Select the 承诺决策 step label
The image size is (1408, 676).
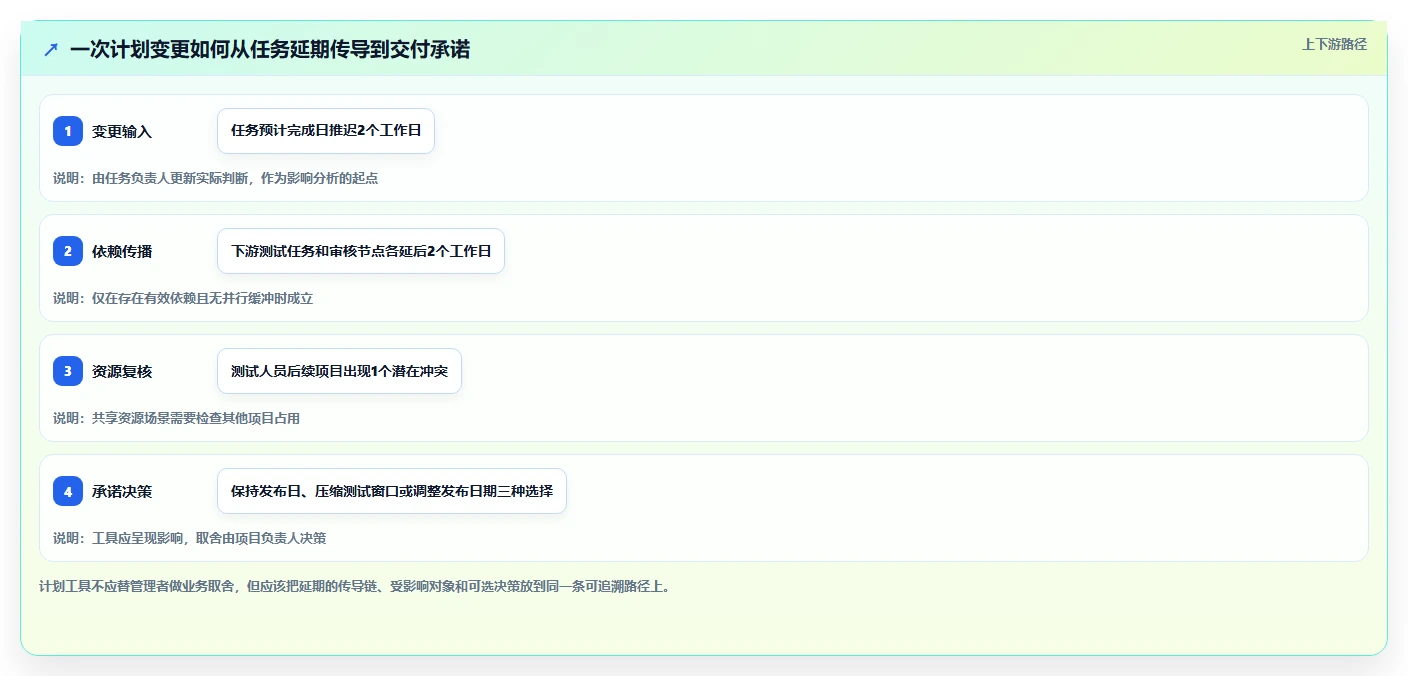[122, 491]
